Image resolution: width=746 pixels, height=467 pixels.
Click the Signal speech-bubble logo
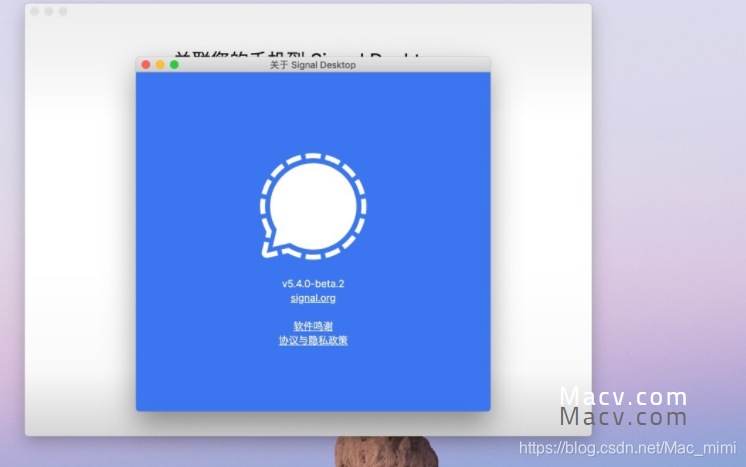[313, 206]
